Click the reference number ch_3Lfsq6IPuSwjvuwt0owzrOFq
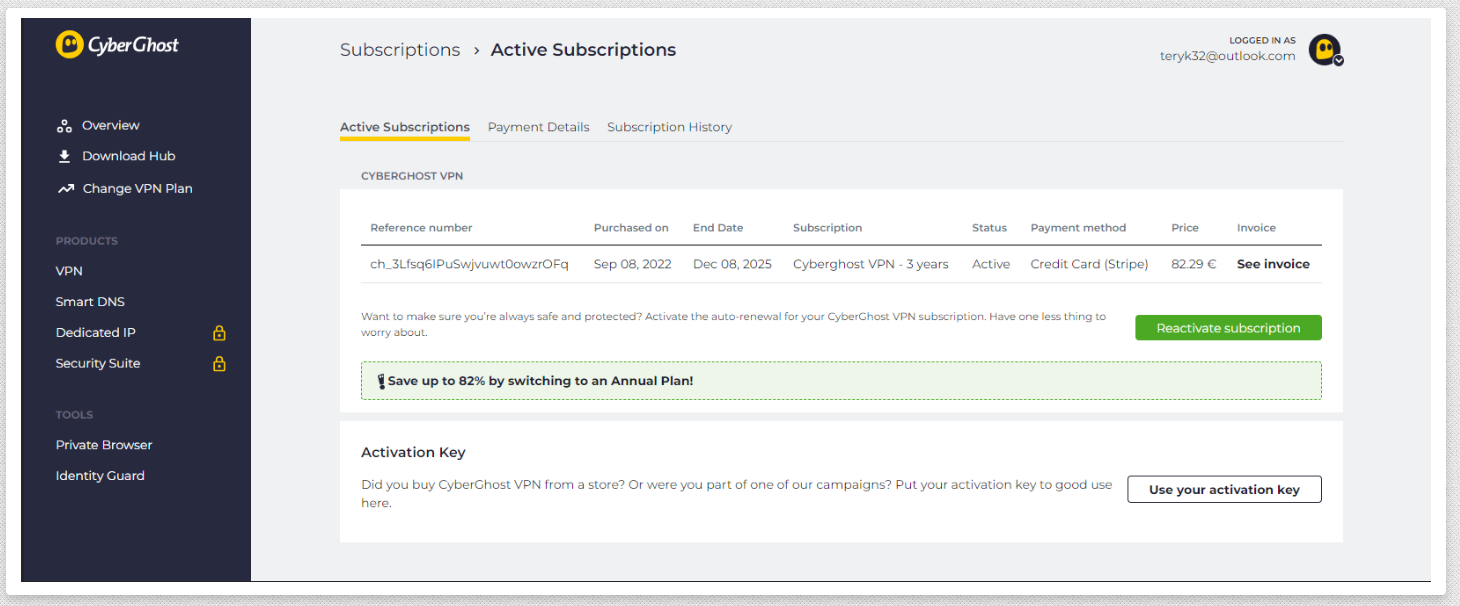Viewport: 1460px width, 606px height. tap(469, 265)
